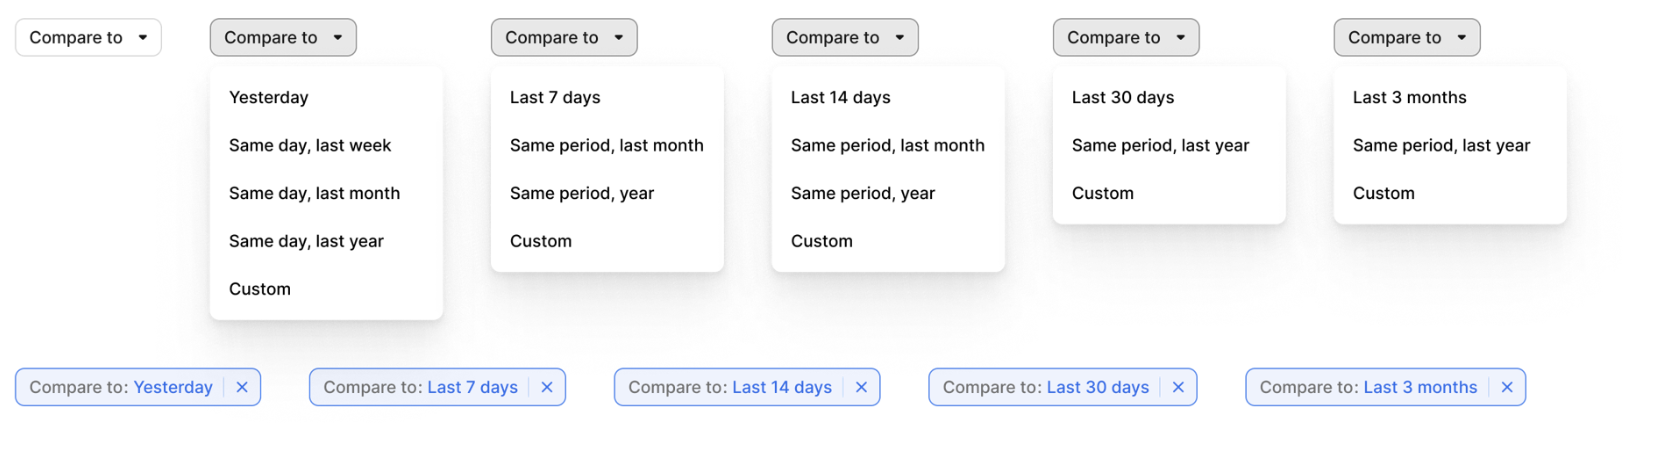Click the Compare to: Last 3 months chip label
The height and width of the screenshot is (462, 1666).
click(1367, 387)
